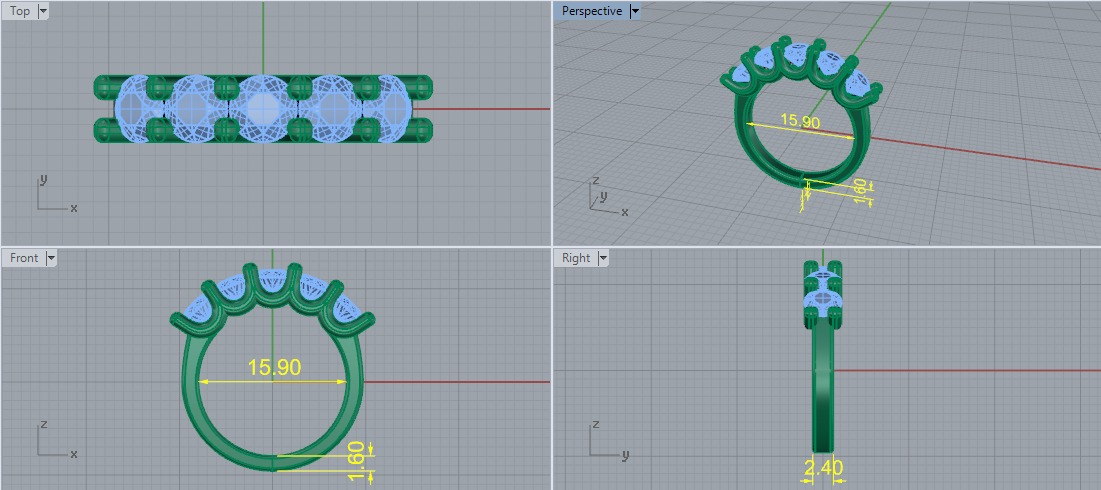Select the 2.40 dimension in Right view
The image size is (1101, 490).
click(x=824, y=468)
